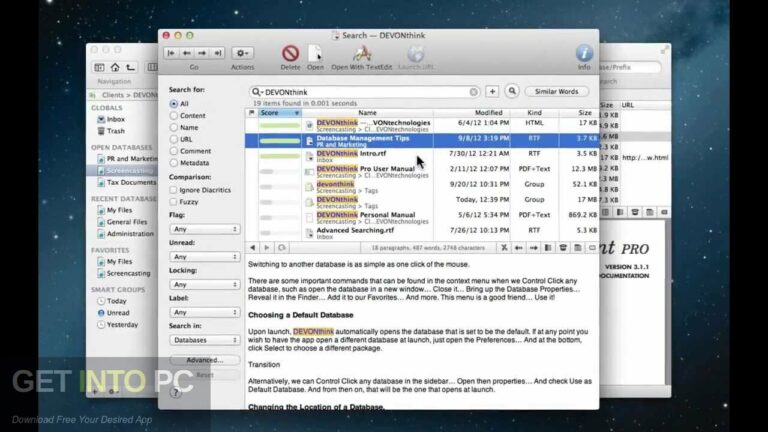The image size is (768, 432).
Task: Click the back triangle in preview bar
Action: tap(253, 248)
